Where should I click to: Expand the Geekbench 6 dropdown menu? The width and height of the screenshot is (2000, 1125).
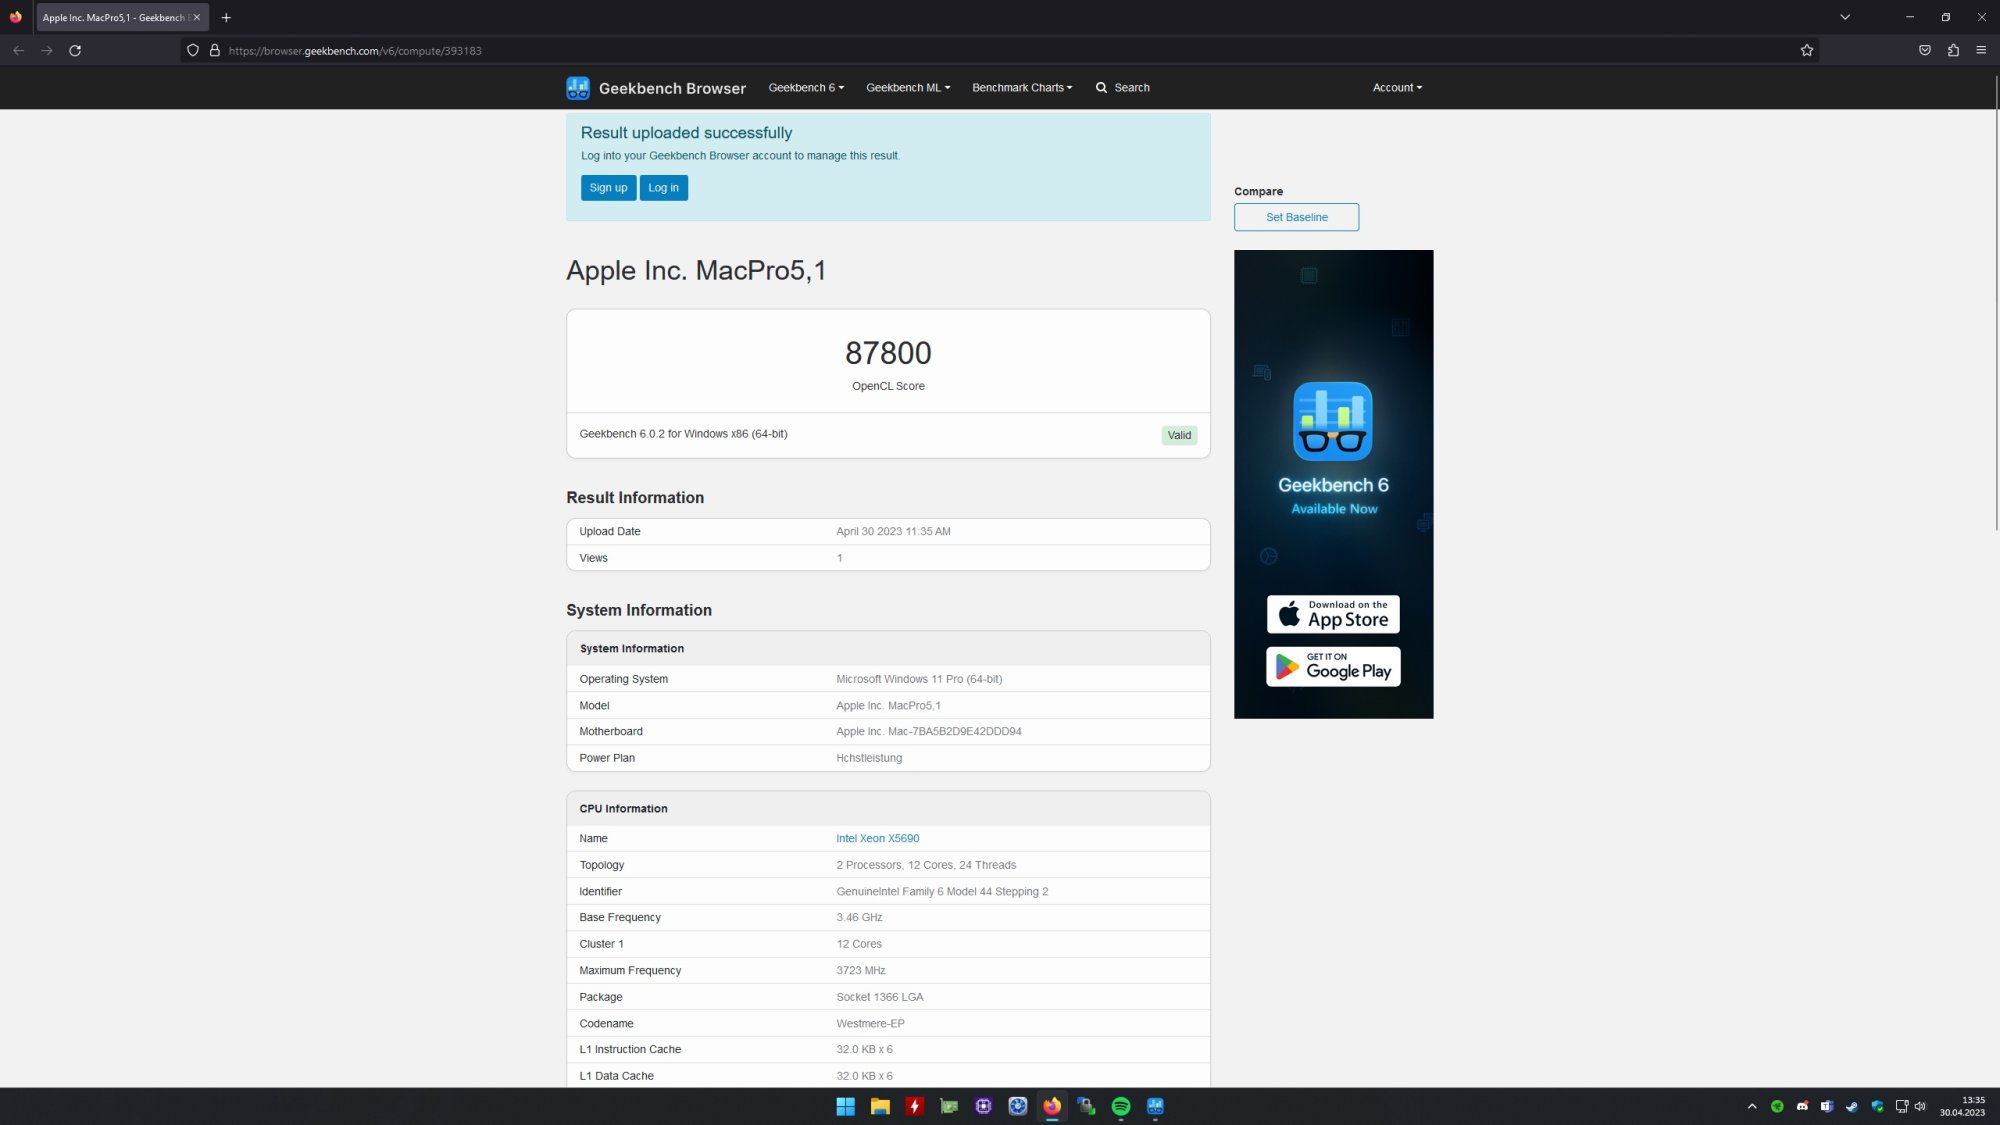[806, 88]
